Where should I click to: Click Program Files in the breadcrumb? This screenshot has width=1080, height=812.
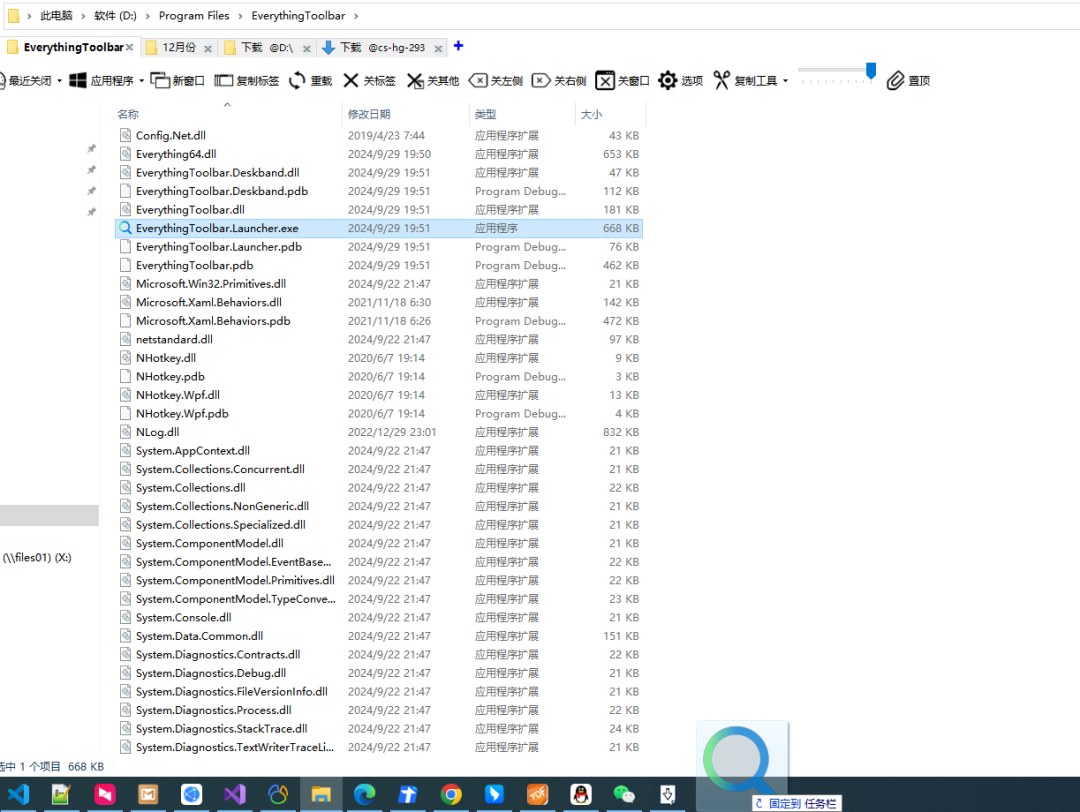(x=194, y=15)
